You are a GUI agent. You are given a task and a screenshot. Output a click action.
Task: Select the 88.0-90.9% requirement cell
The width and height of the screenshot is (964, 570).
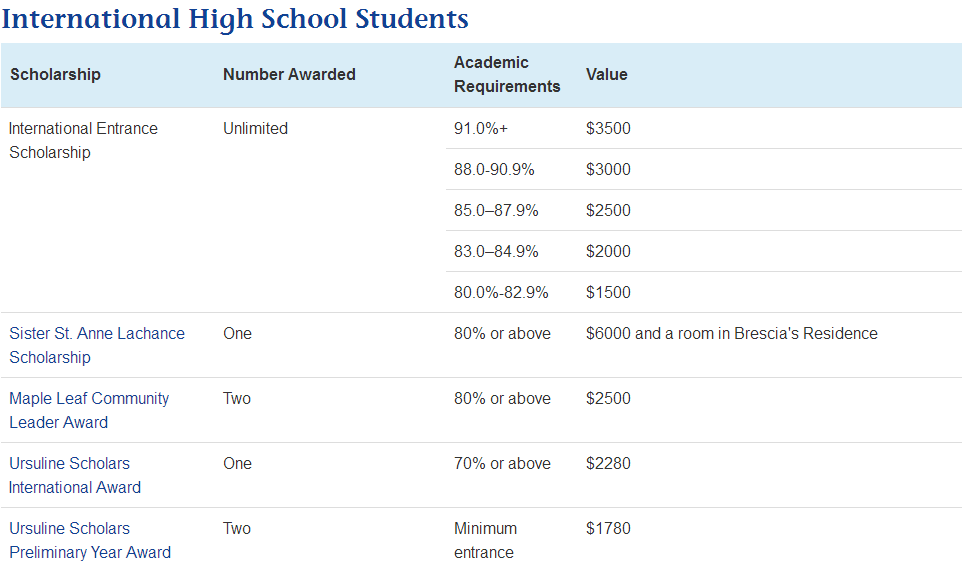pyautogui.click(x=494, y=170)
